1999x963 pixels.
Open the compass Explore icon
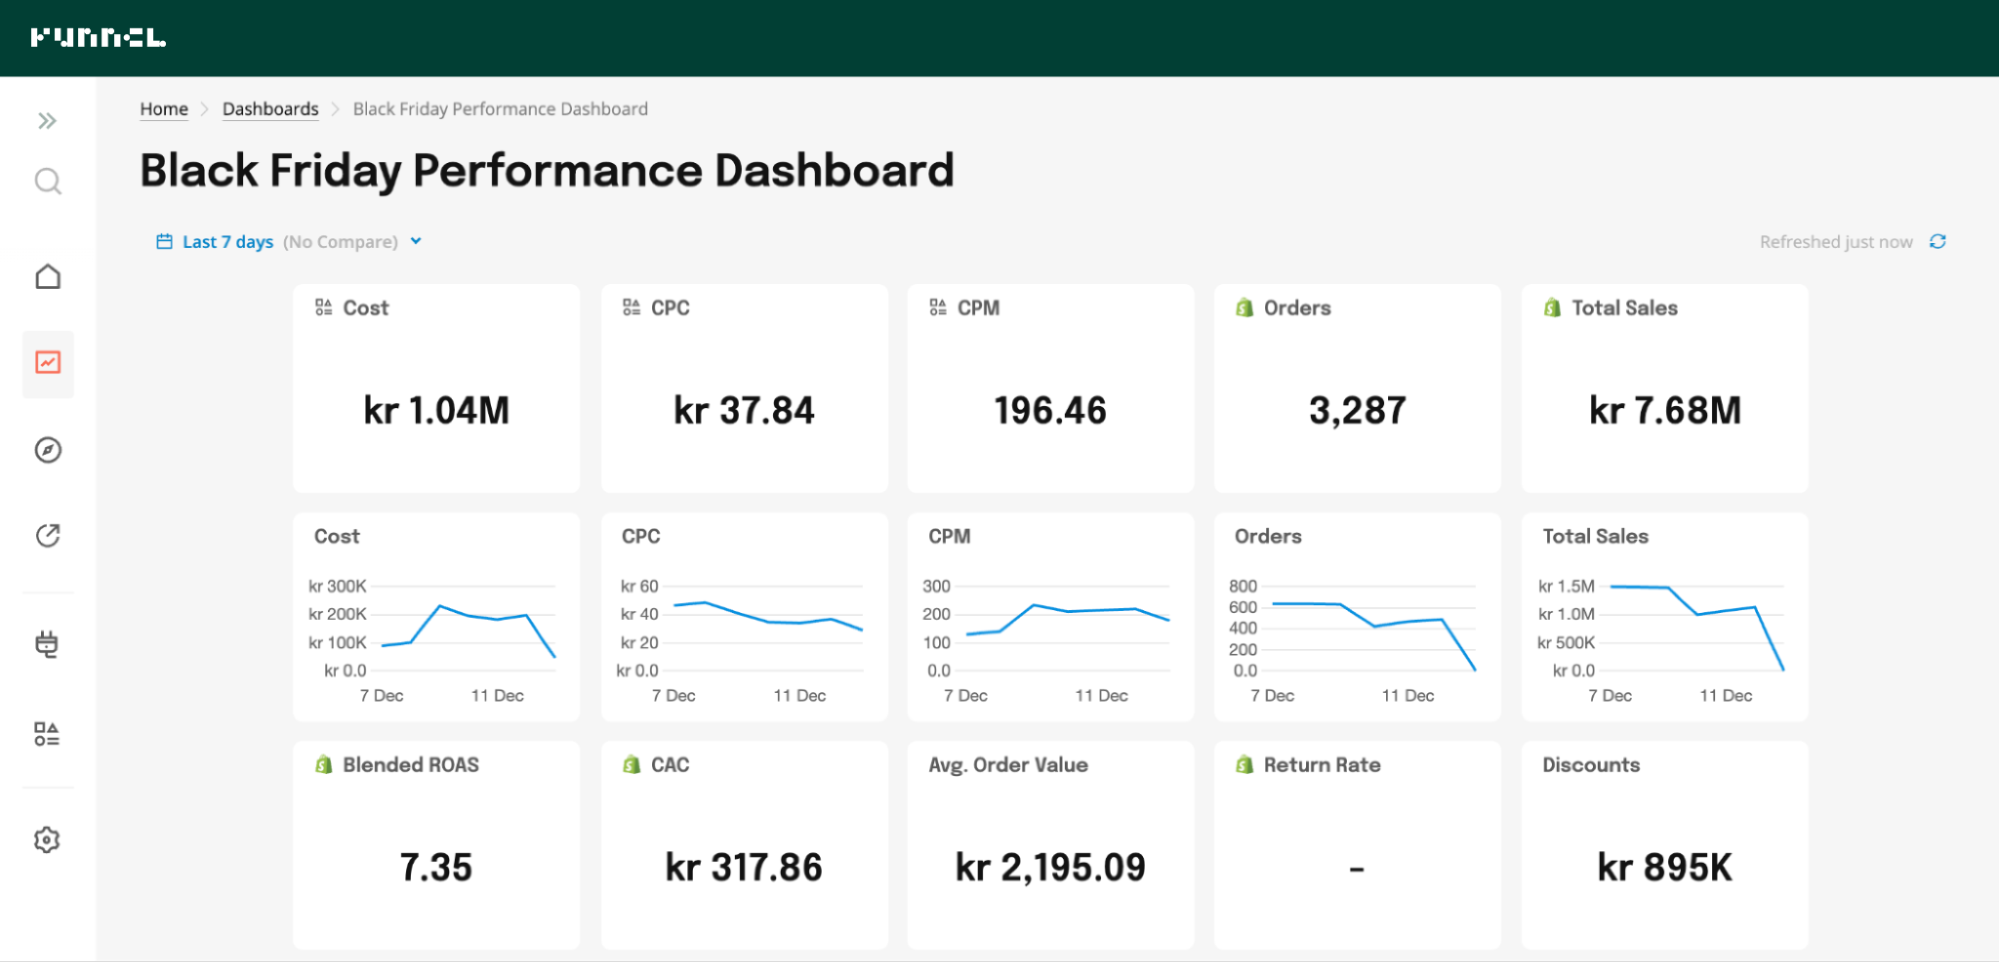click(x=48, y=450)
